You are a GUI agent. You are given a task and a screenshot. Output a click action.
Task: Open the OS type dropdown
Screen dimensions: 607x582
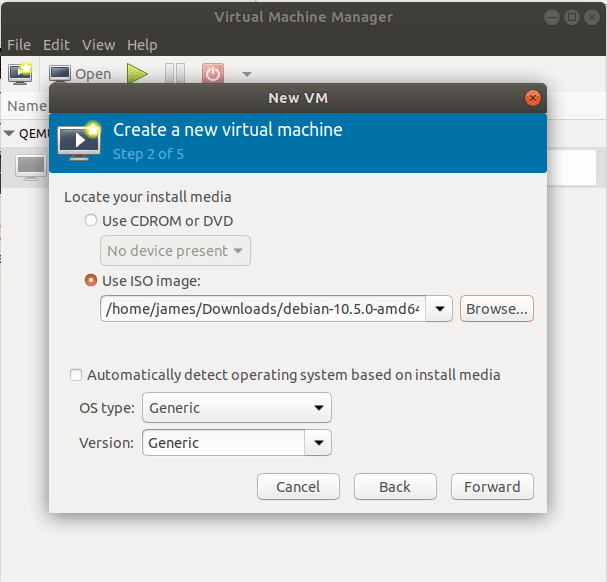(237, 408)
